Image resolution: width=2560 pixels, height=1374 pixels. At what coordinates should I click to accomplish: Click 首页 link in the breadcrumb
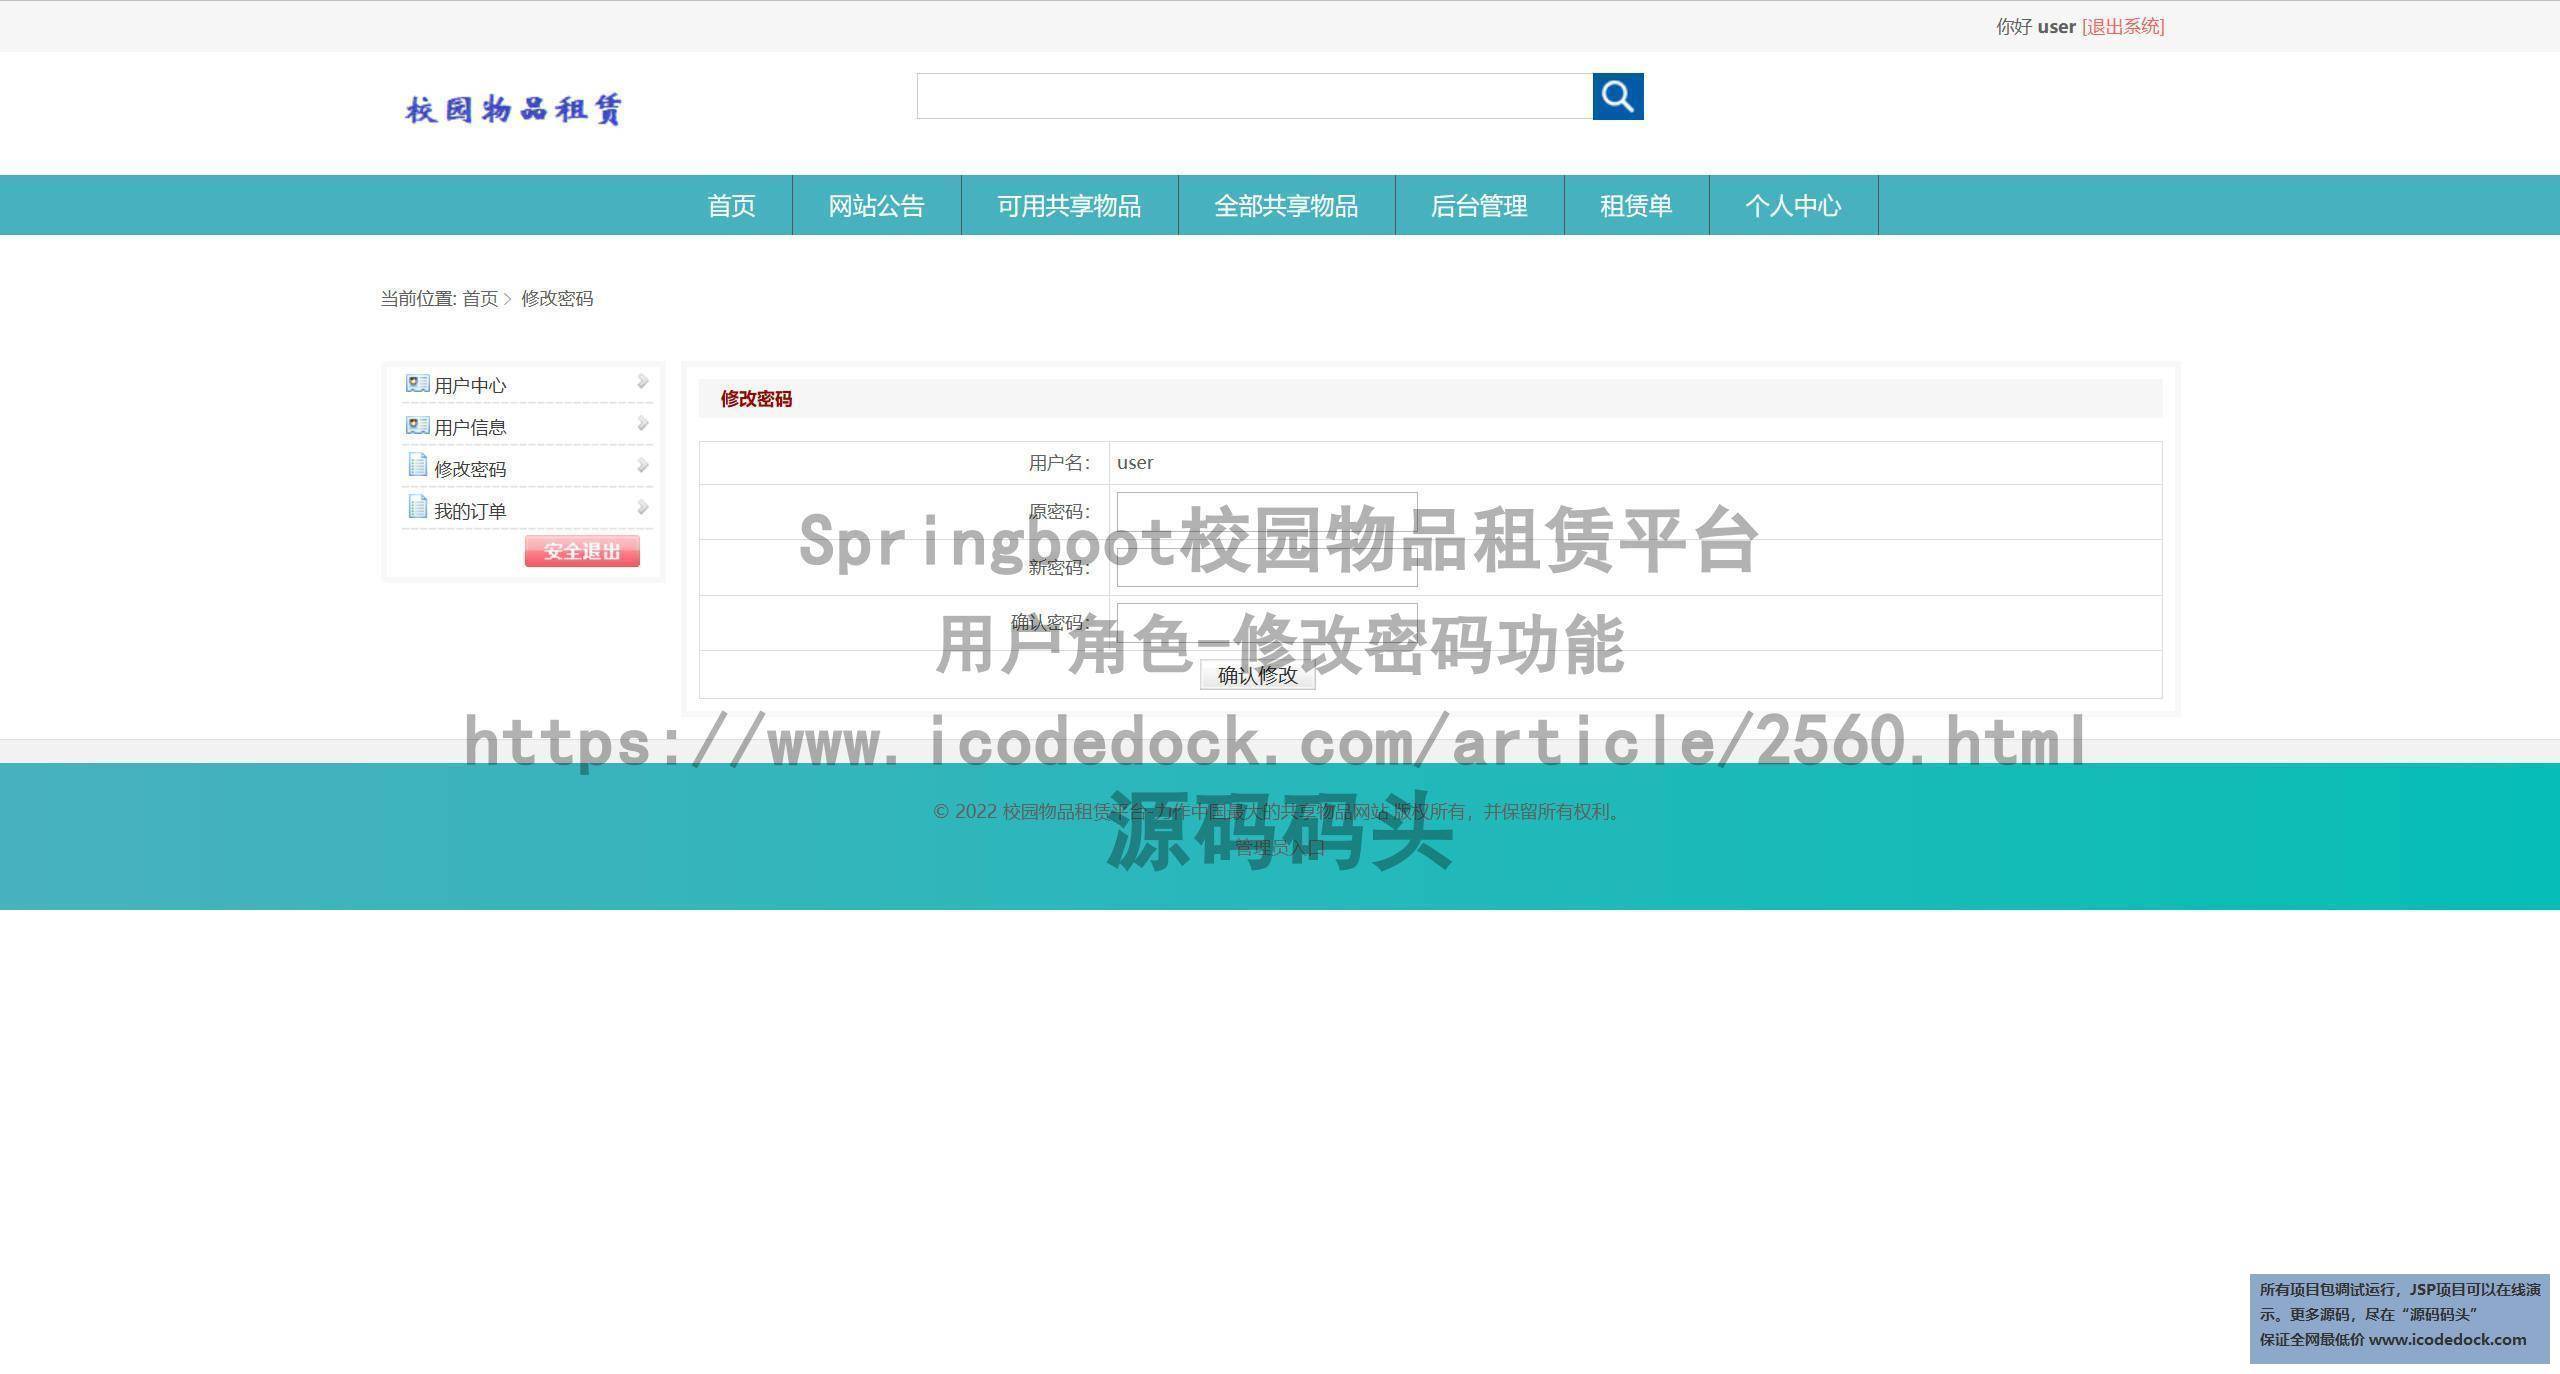click(479, 299)
